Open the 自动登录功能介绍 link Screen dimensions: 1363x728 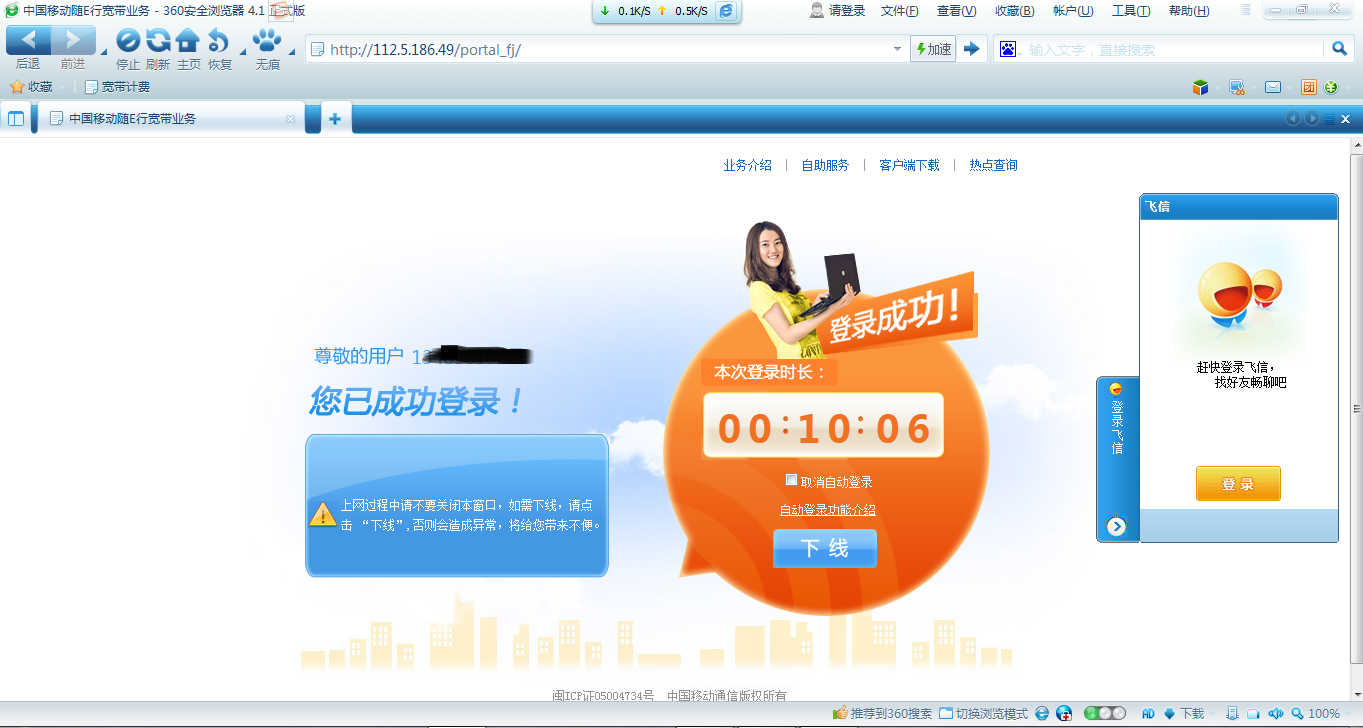coord(828,510)
